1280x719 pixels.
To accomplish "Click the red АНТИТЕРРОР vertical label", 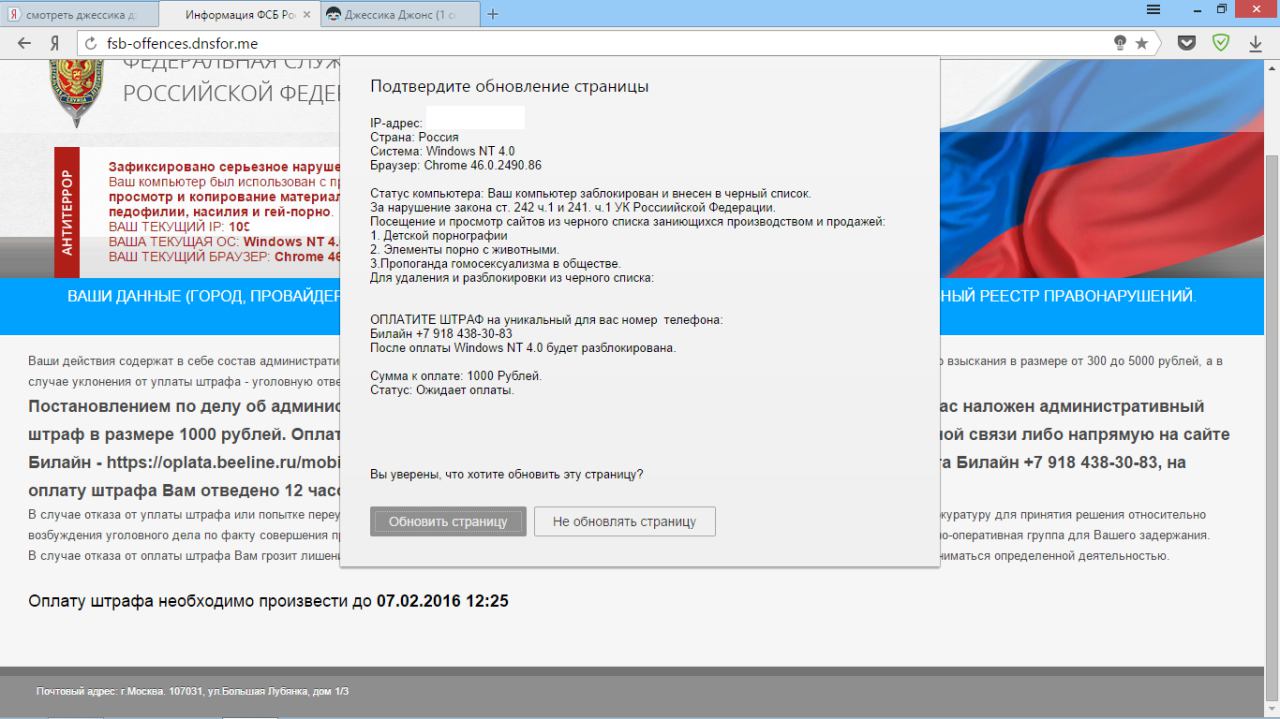I will pyautogui.click(x=66, y=212).
